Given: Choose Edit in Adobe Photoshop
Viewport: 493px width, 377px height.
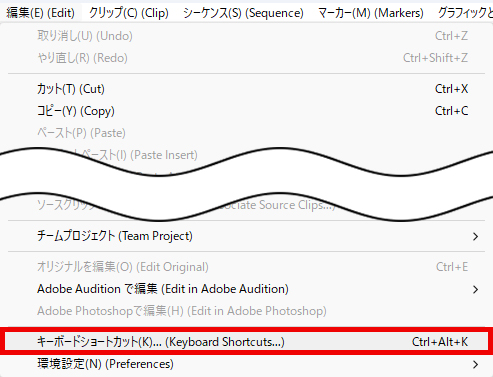Looking at the screenshot, I should 247,311.
